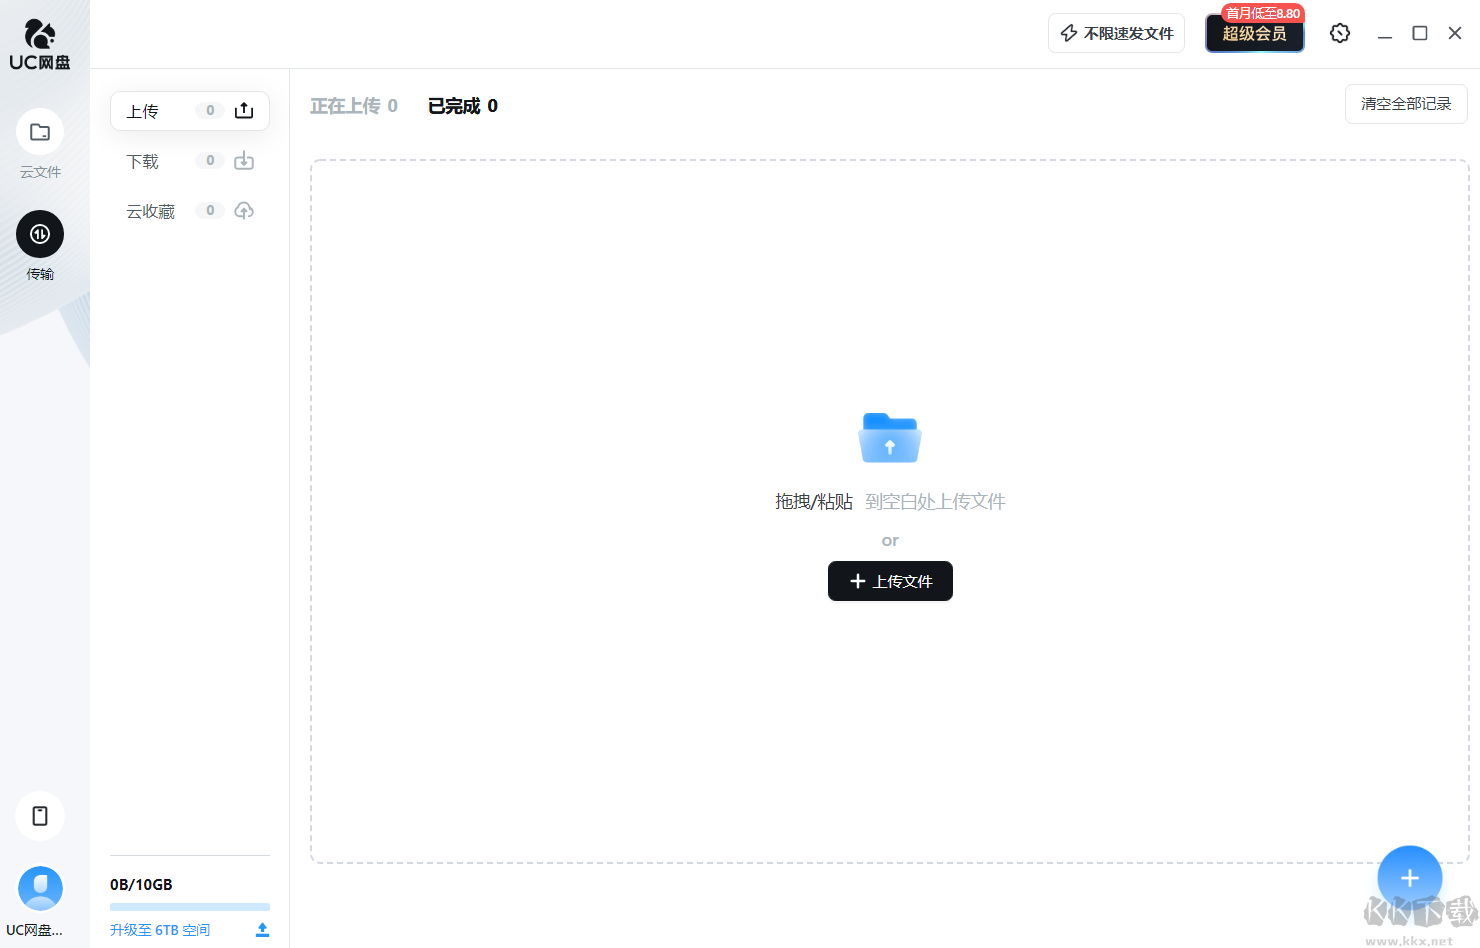Click the 0B/10GB storage progress bar
Viewport: 1480px width, 948px height.
189,906
